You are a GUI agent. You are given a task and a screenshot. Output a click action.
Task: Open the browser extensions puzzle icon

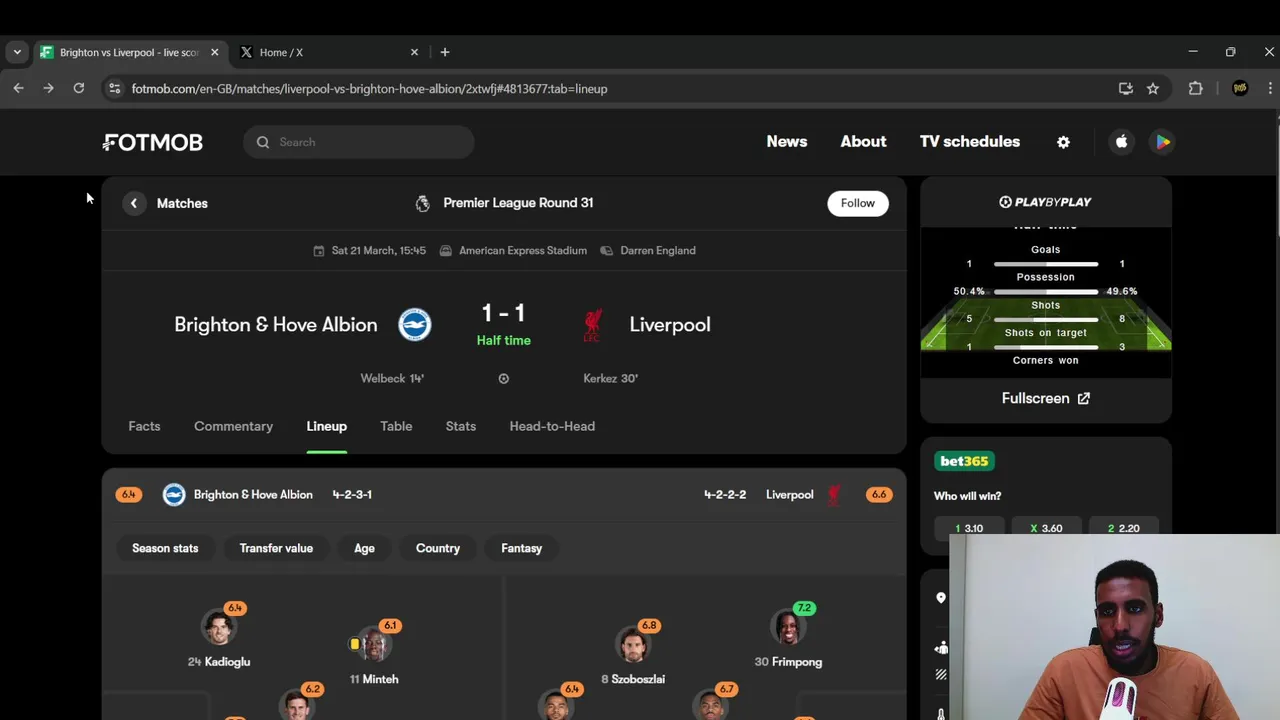tap(1195, 88)
